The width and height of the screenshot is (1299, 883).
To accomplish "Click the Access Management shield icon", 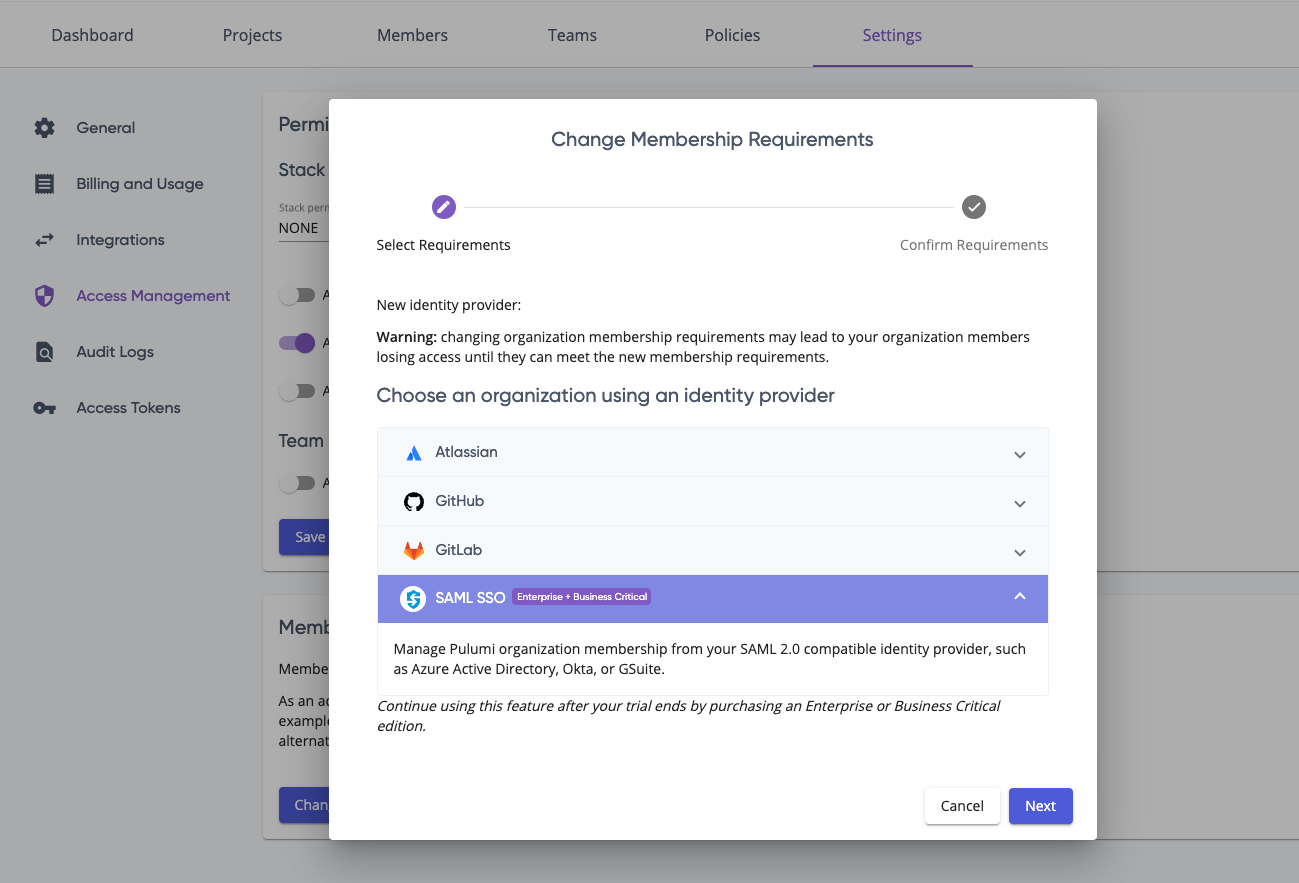I will (x=44, y=296).
